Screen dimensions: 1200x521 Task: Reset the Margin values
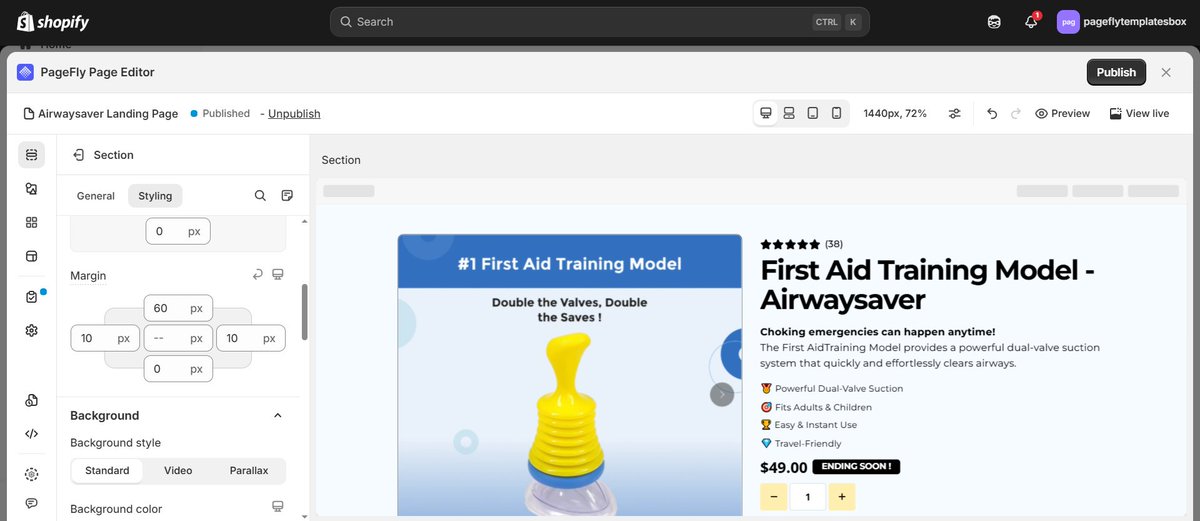[x=257, y=274]
